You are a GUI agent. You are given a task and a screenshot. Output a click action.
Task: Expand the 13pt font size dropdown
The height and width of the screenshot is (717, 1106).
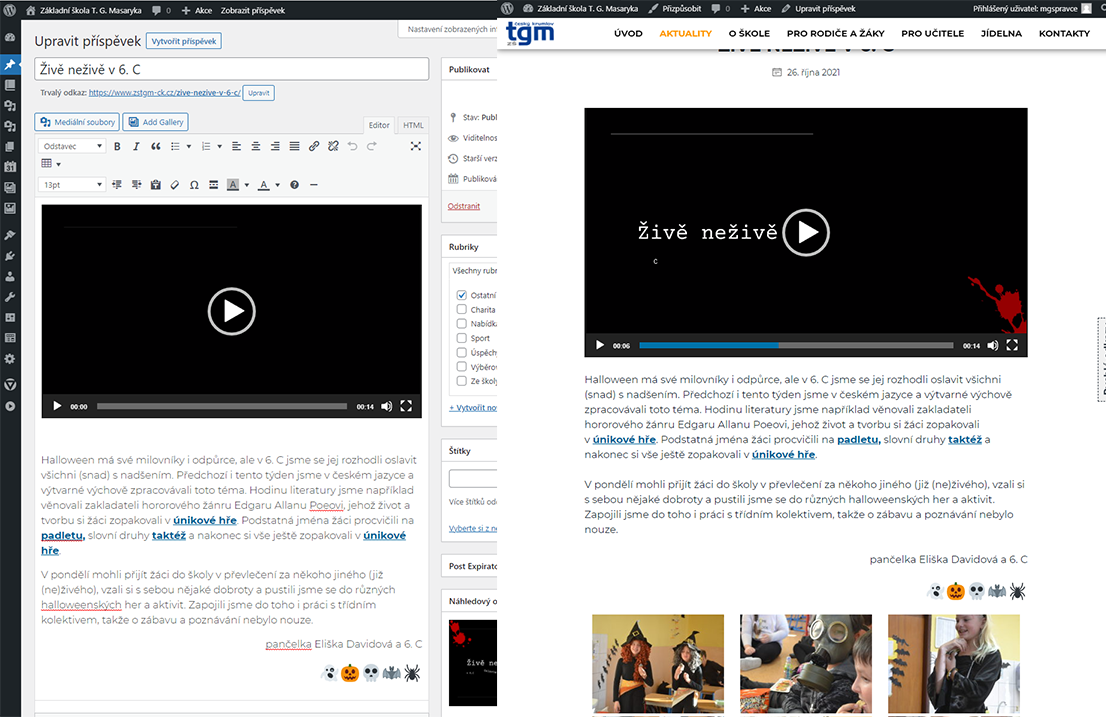(x=72, y=185)
